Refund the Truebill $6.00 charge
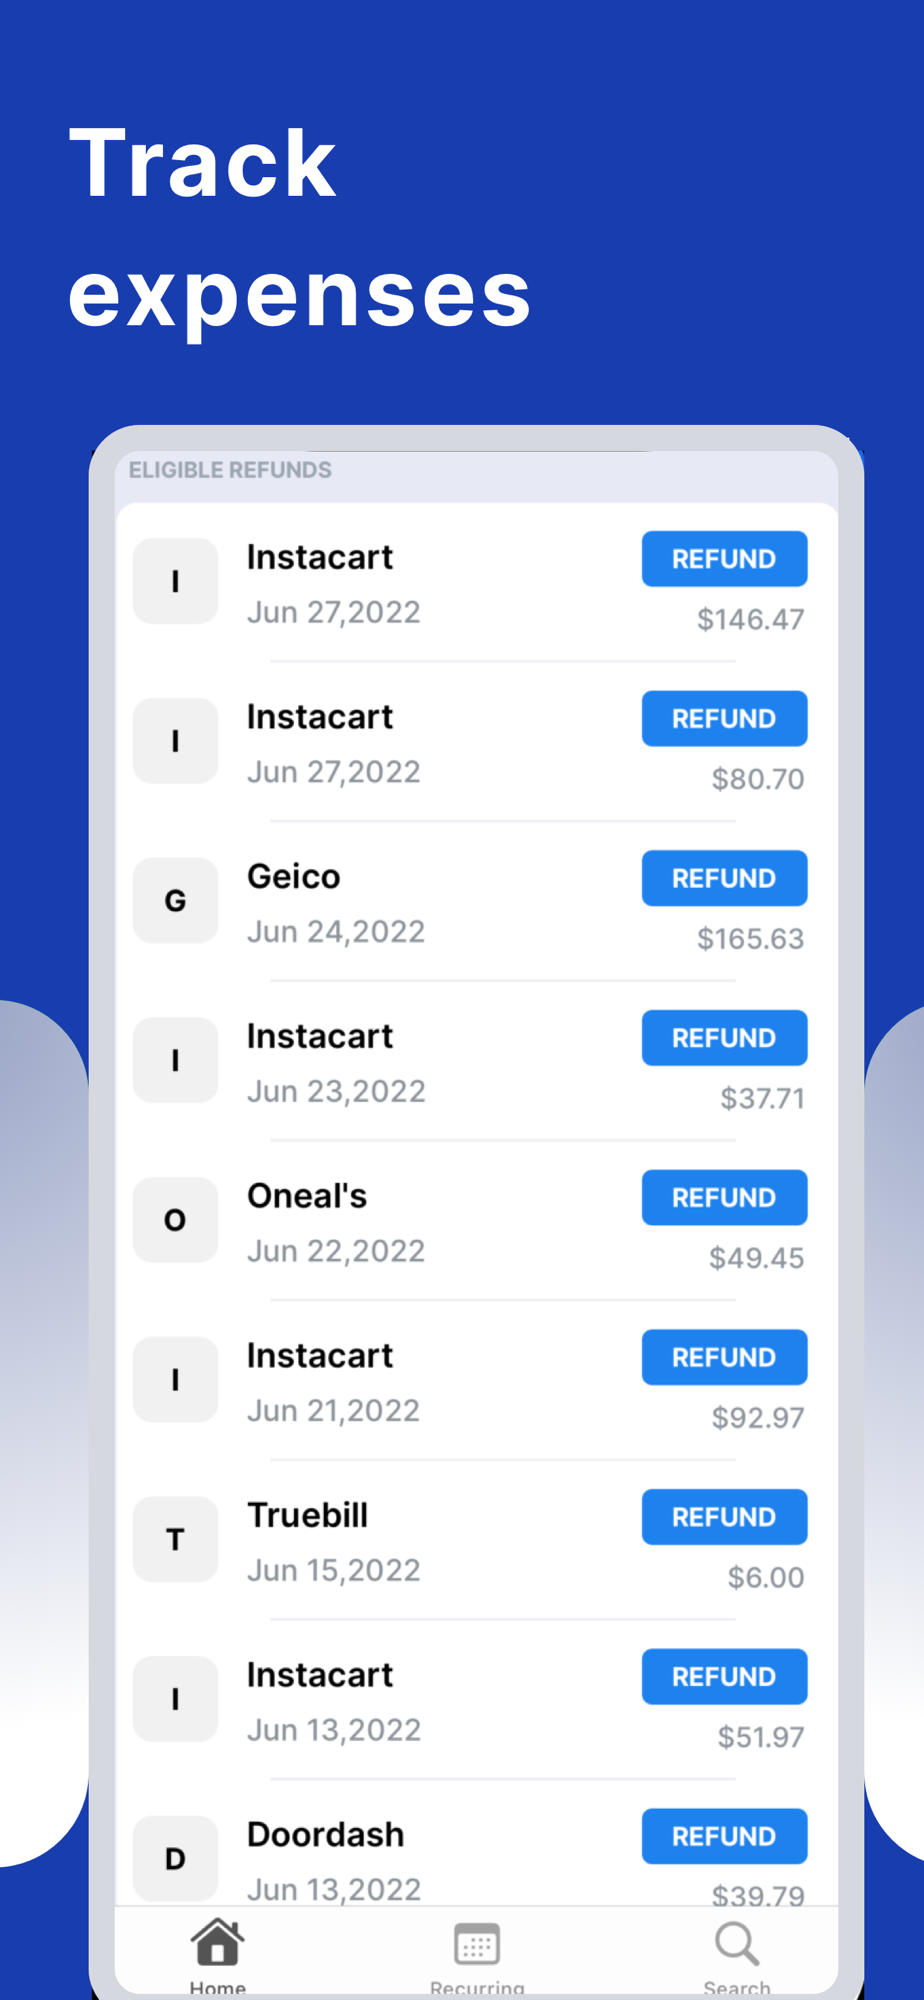The image size is (924, 2000). [x=724, y=1517]
